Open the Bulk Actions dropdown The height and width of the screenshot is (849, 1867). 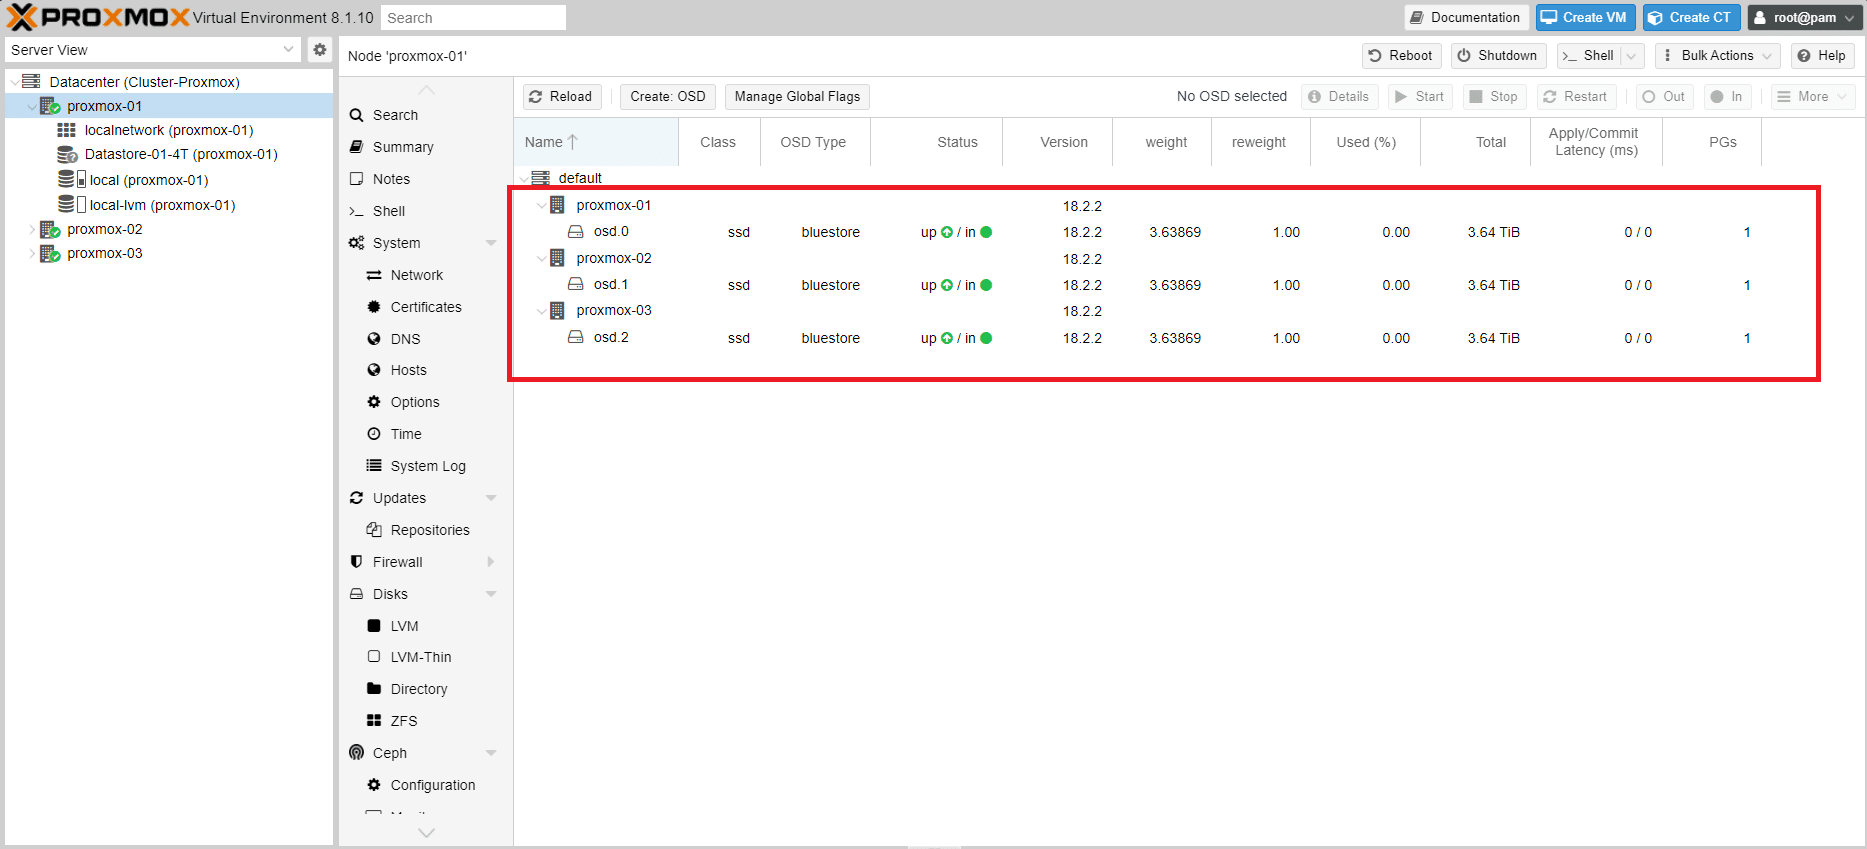(1717, 56)
